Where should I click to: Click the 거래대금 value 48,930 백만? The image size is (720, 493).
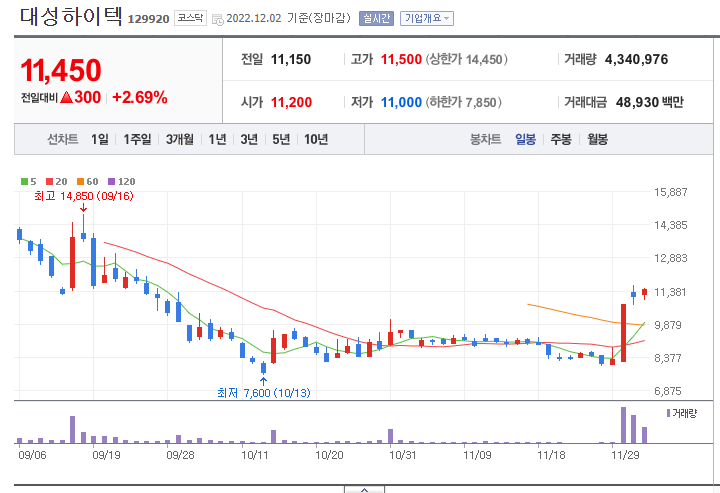(649, 102)
